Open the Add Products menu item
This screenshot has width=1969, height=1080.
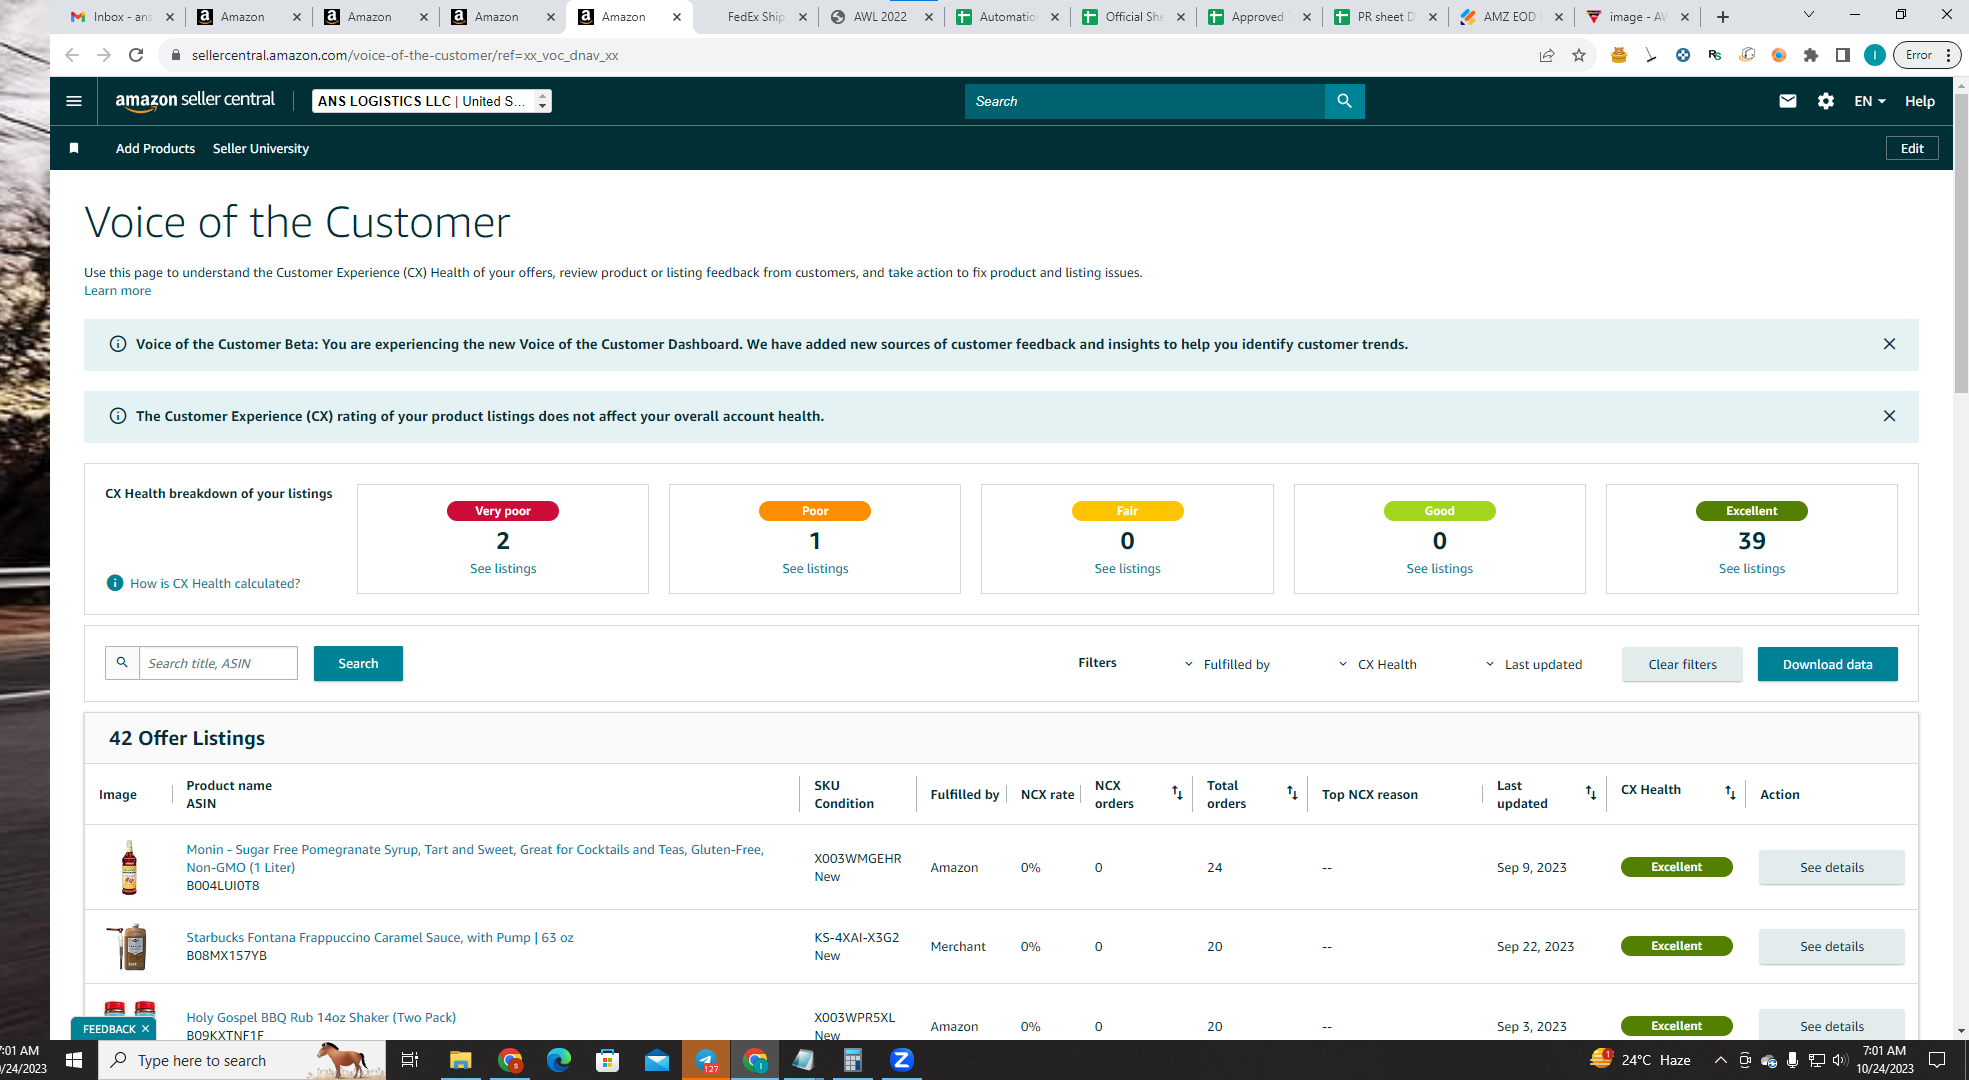(155, 148)
